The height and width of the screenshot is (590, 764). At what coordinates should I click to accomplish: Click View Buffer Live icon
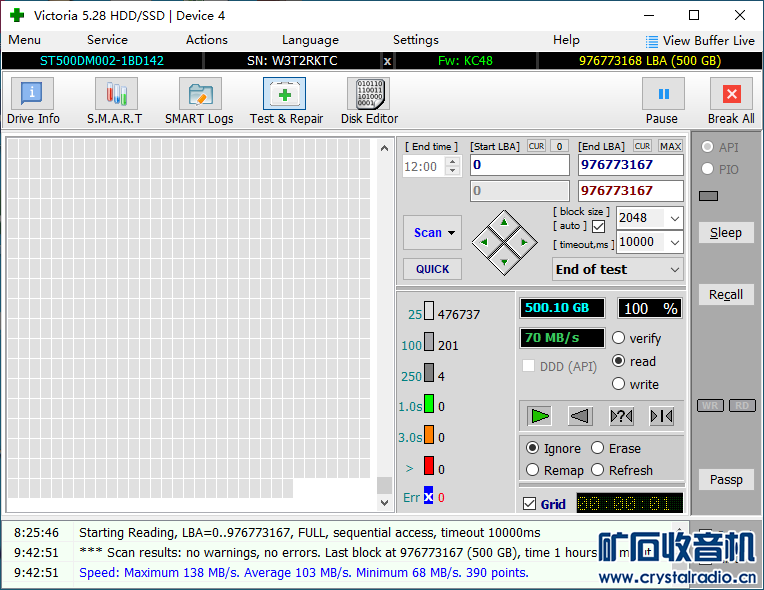click(x=652, y=41)
